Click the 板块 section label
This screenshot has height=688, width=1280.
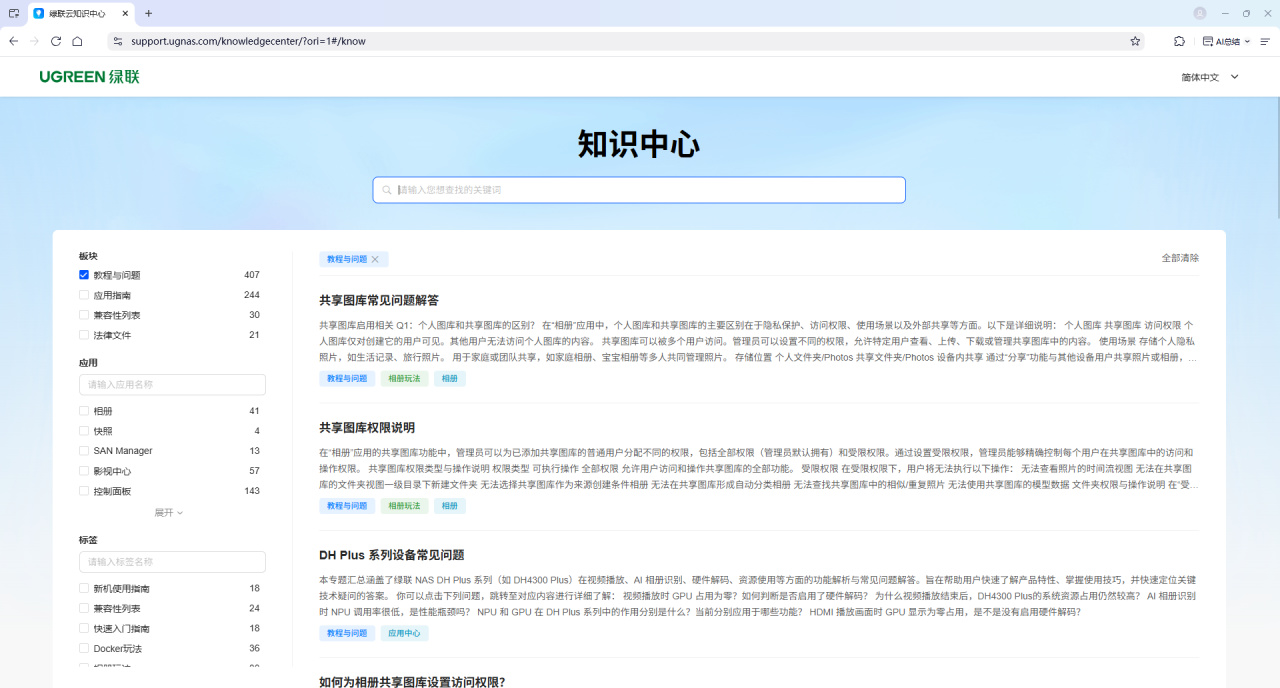point(88,256)
